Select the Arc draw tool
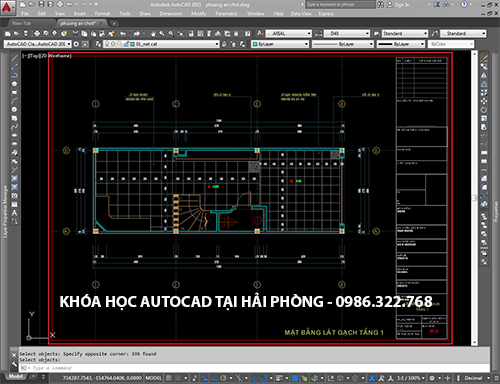Image resolution: width=500 pixels, height=384 pixels. click(14, 101)
